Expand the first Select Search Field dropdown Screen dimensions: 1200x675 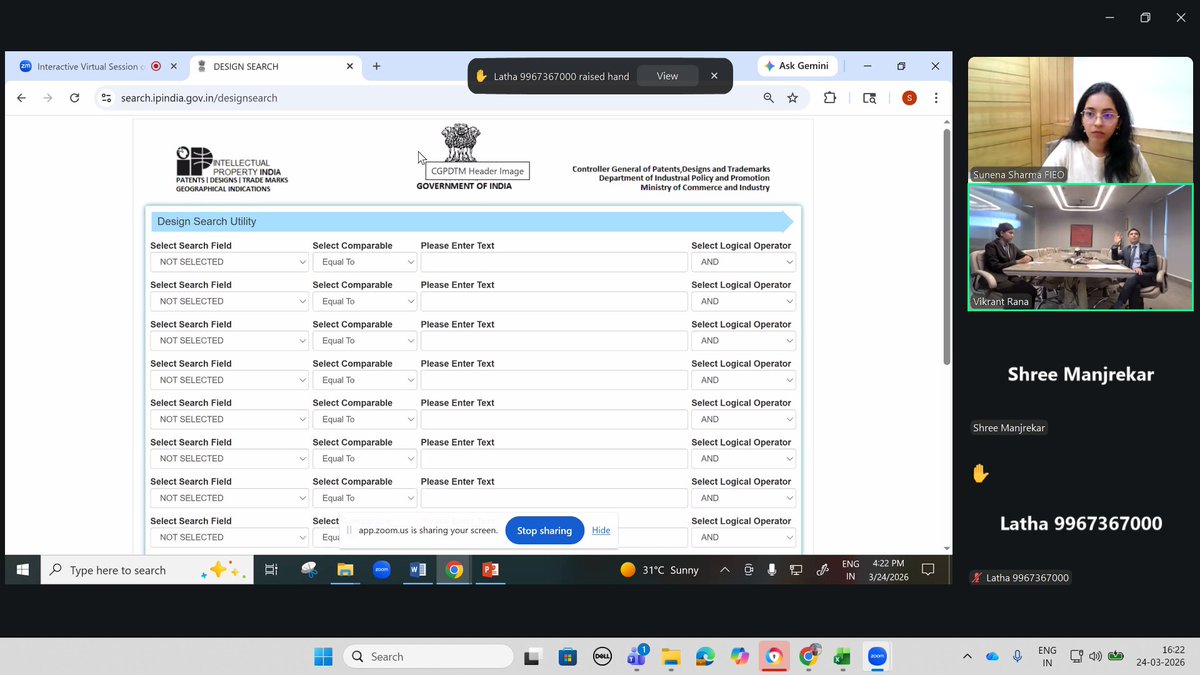coord(229,262)
